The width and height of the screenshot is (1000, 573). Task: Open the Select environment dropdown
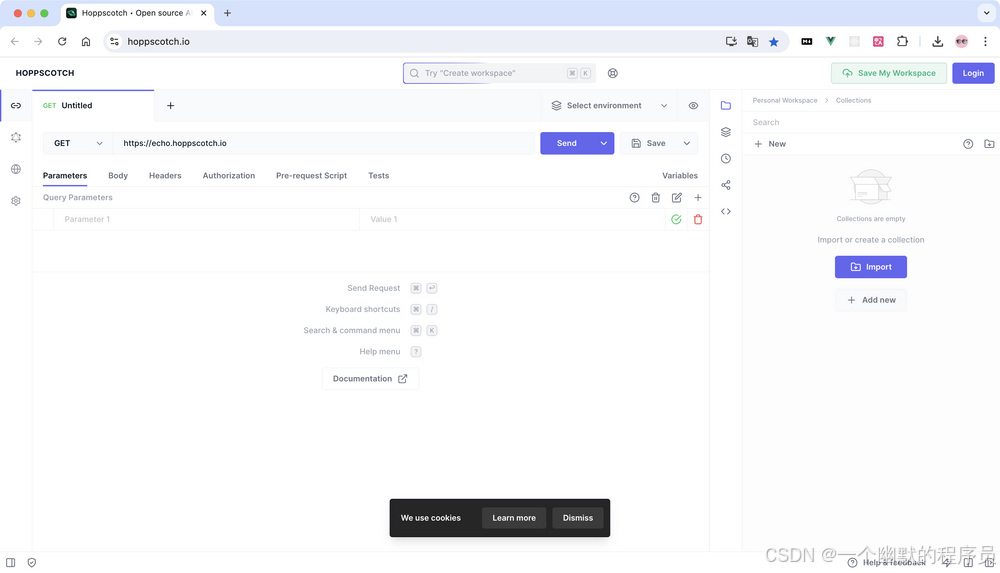coord(609,106)
